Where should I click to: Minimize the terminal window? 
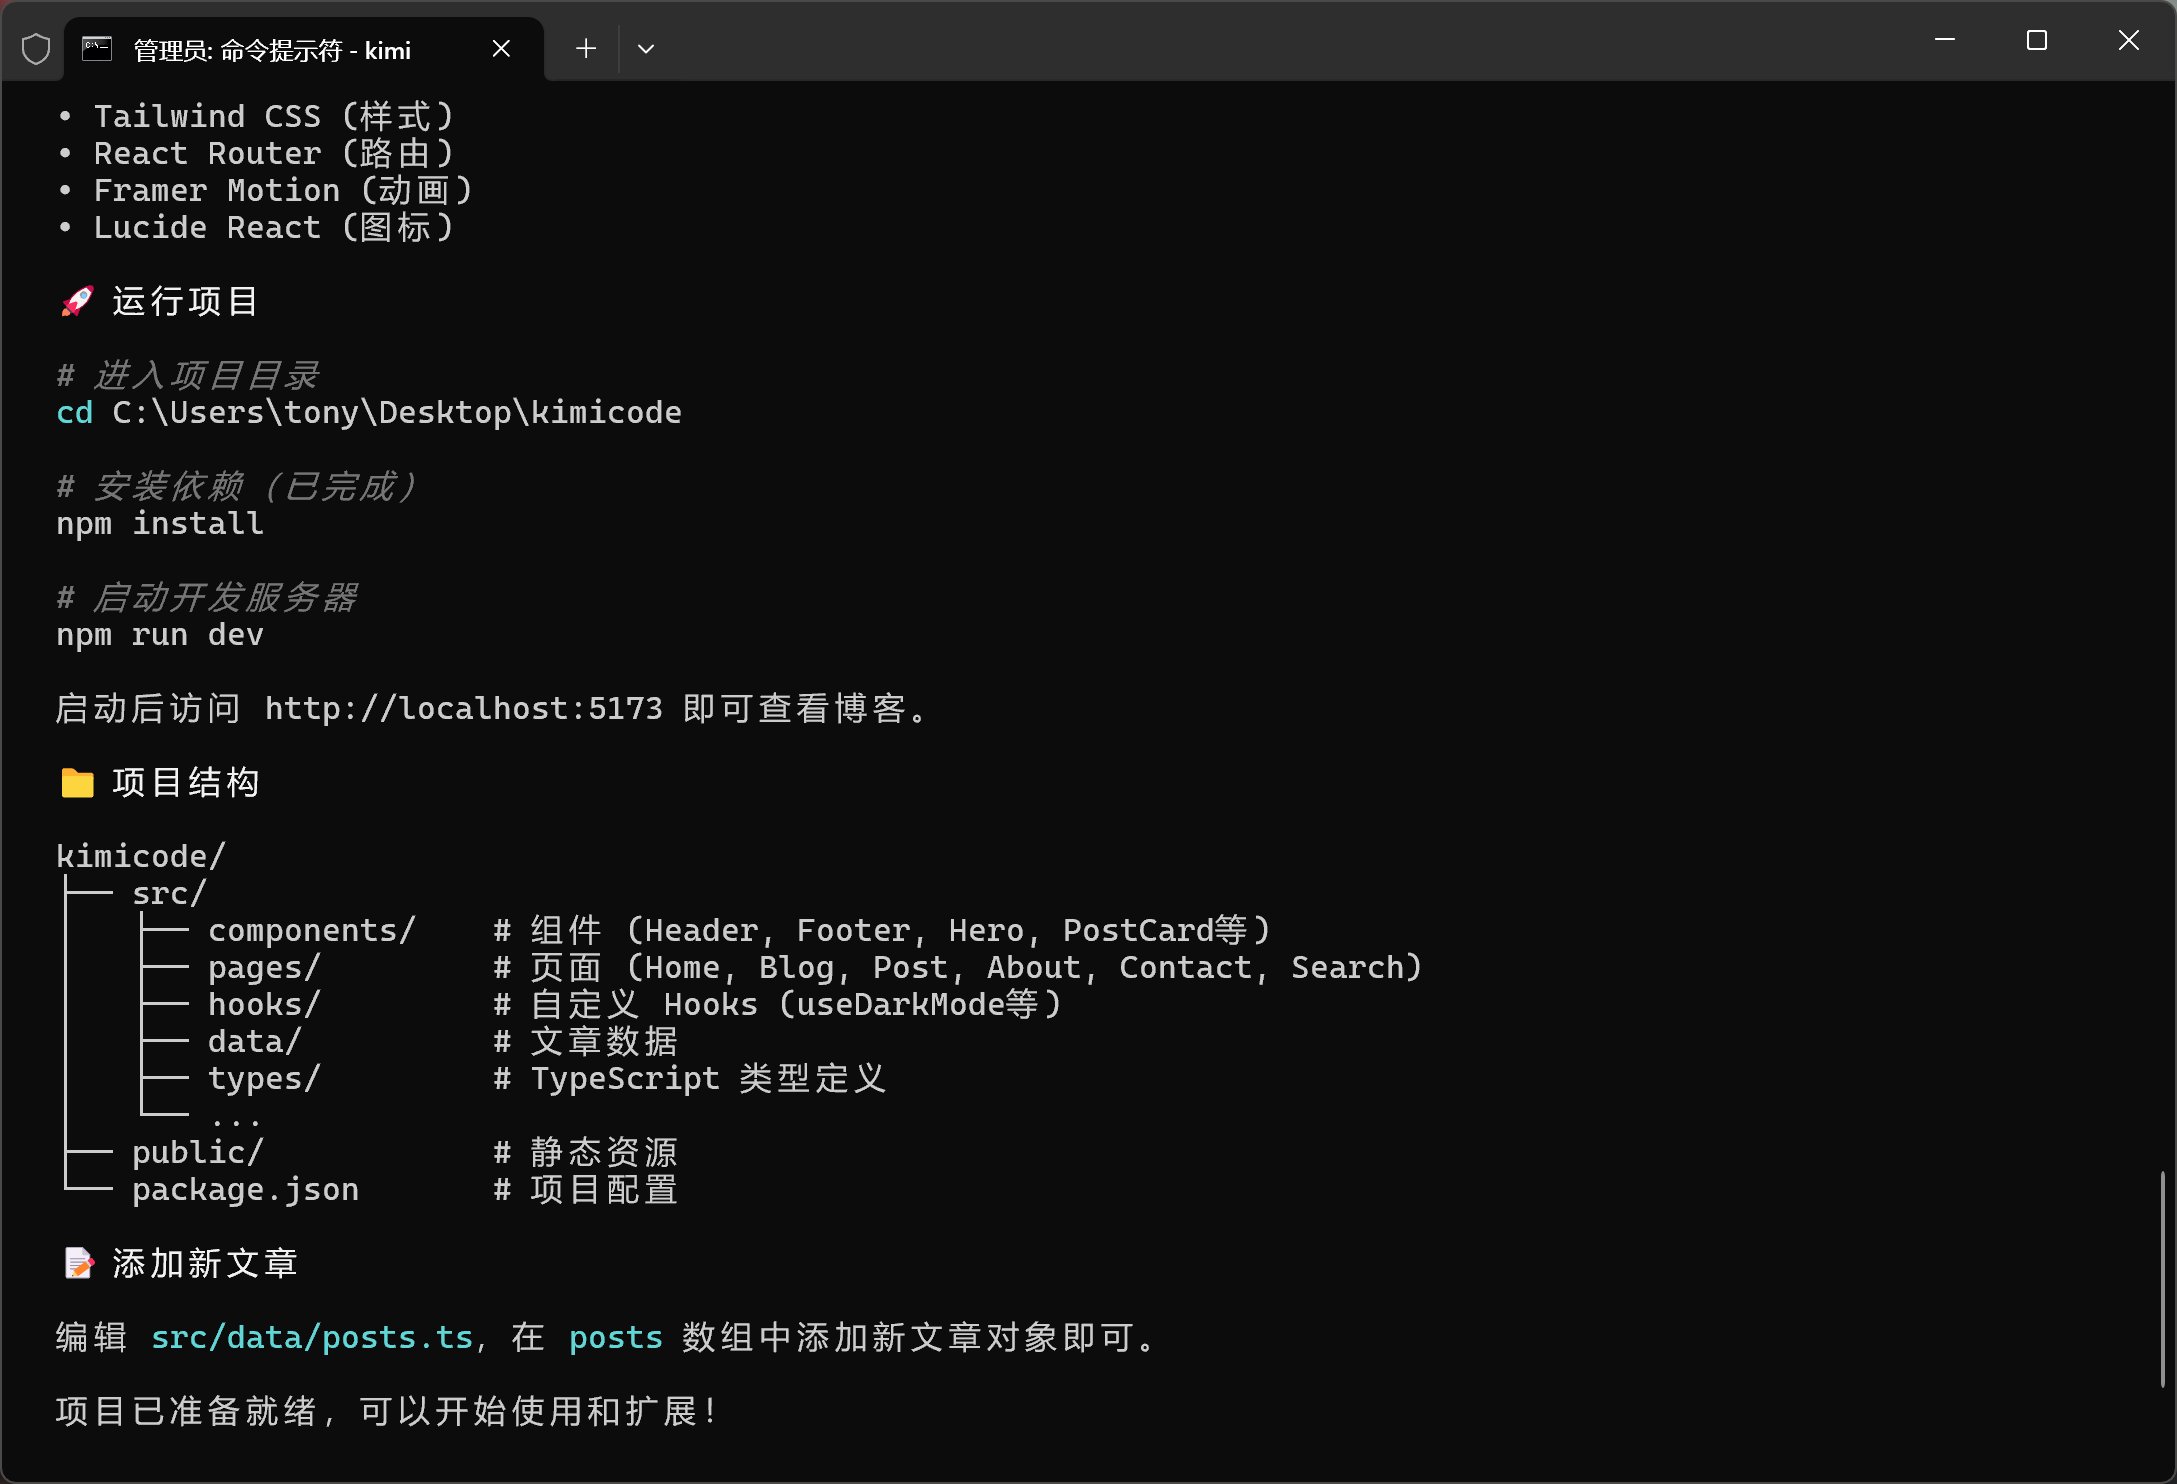coord(1944,41)
